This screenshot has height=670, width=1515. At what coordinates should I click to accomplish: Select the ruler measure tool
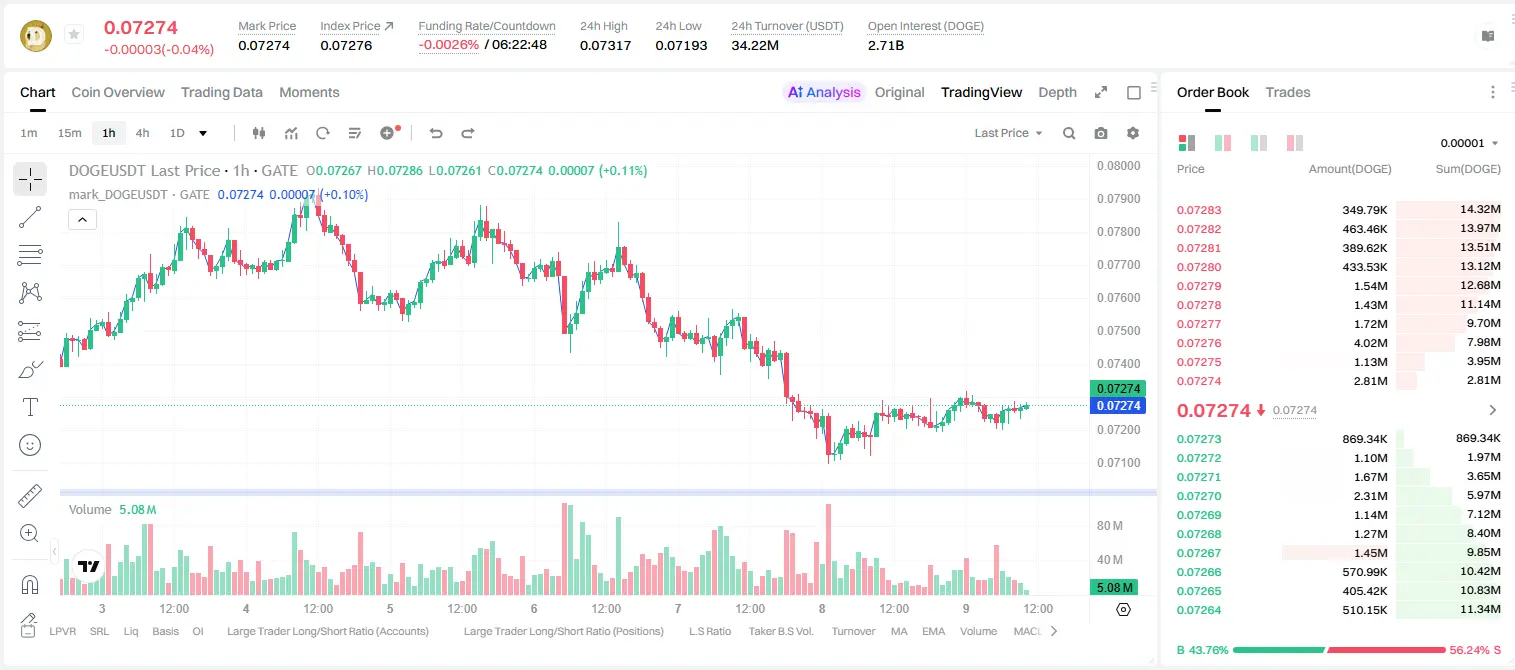point(30,497)
